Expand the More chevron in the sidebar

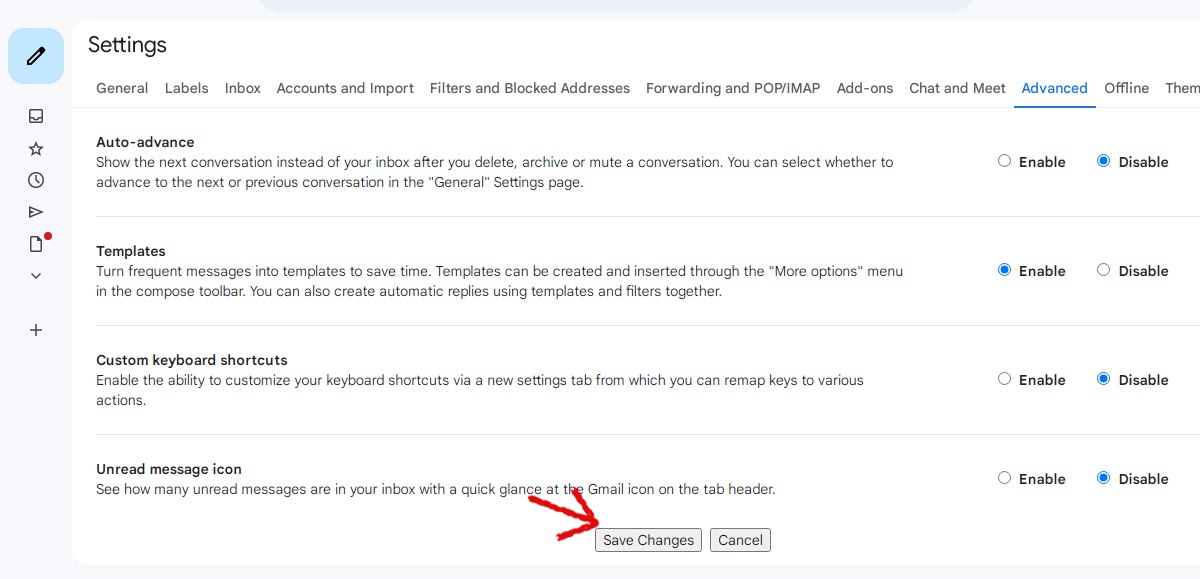(36, 276)
